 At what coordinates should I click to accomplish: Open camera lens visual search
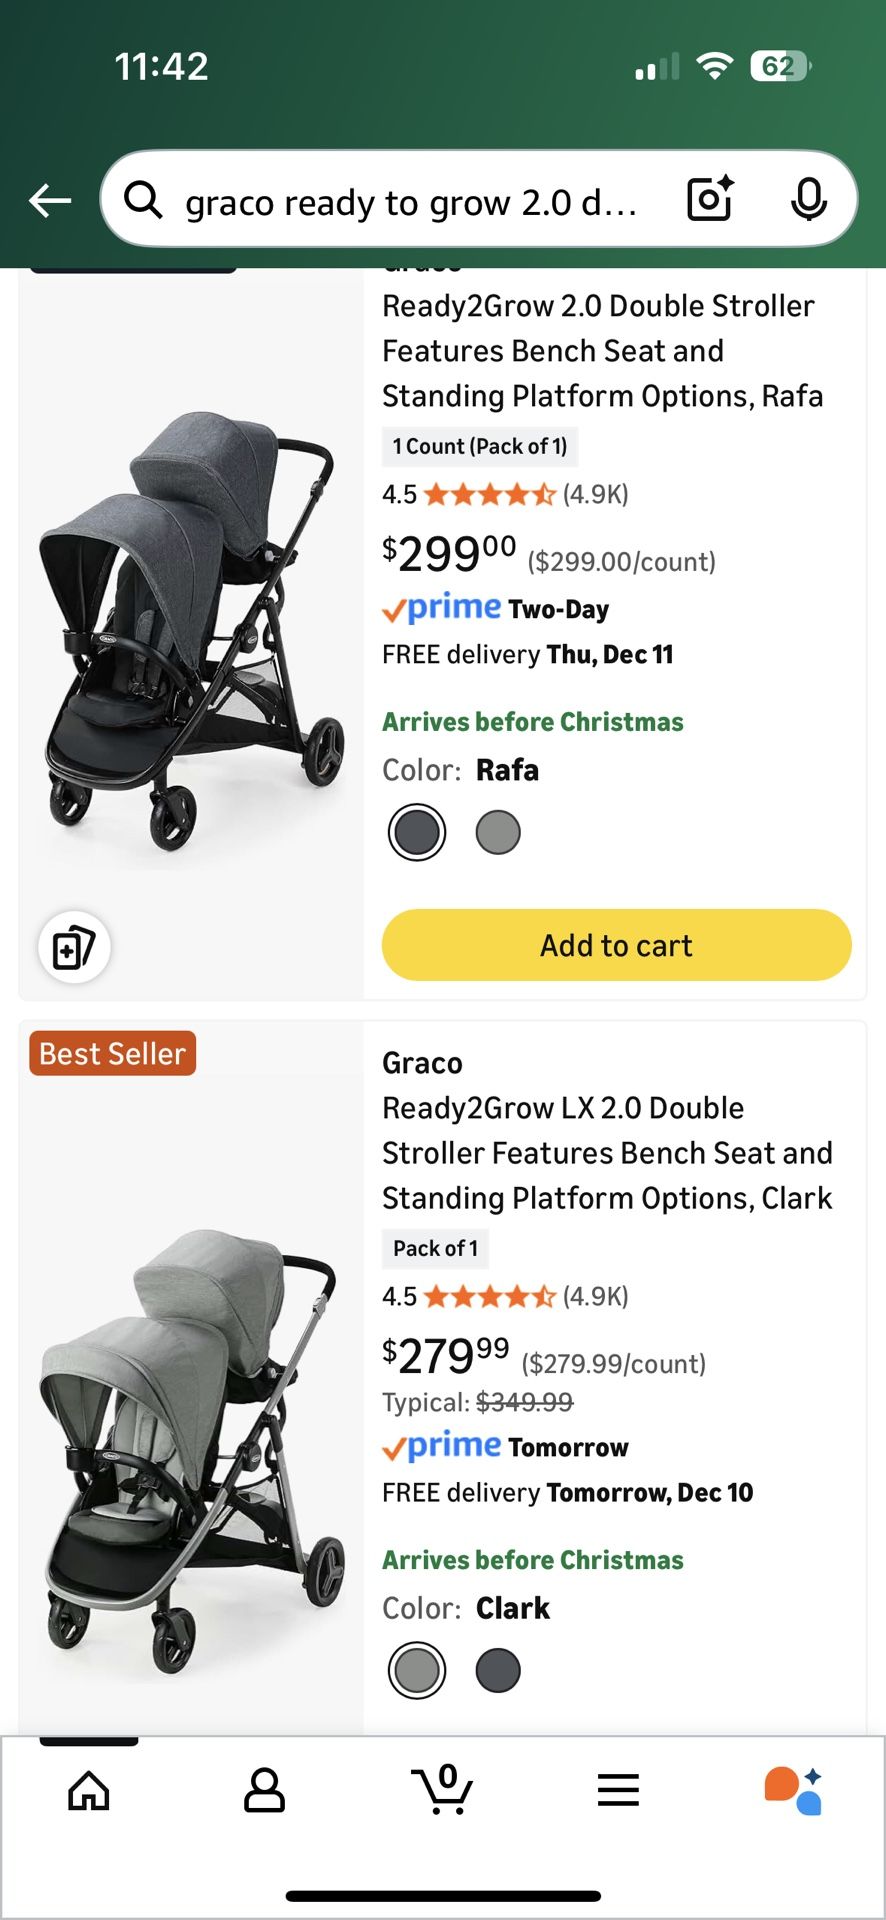tap(710, 199)
